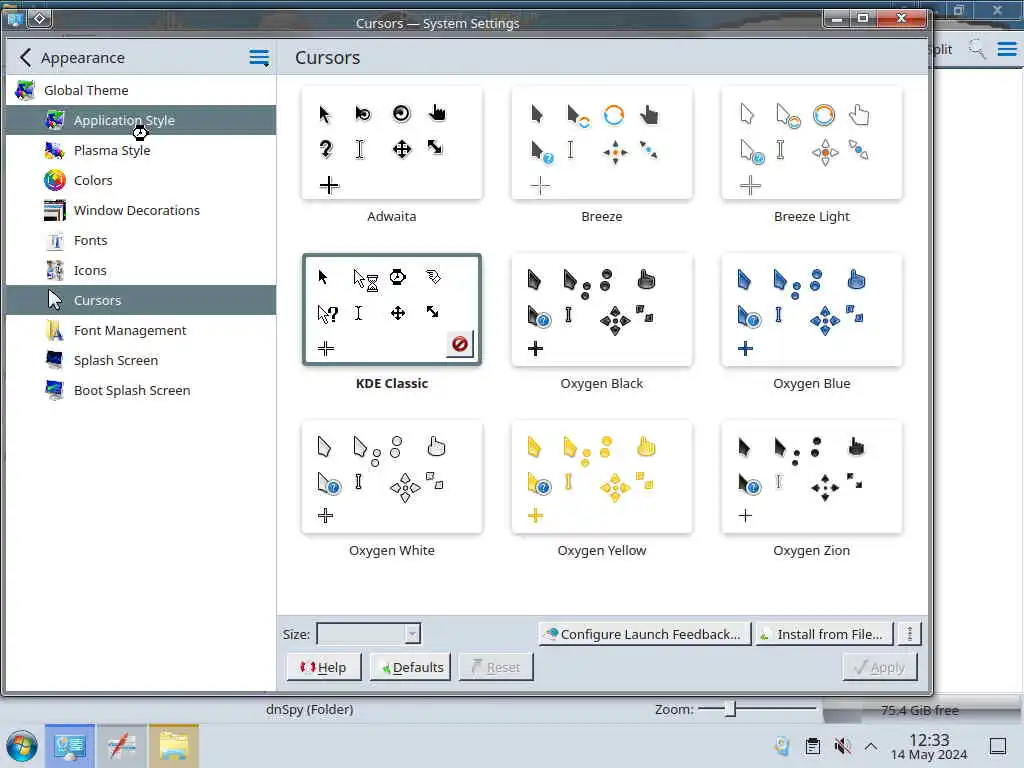
Task: Go back using the Appearance back arrow
Action: pos(25,57)
